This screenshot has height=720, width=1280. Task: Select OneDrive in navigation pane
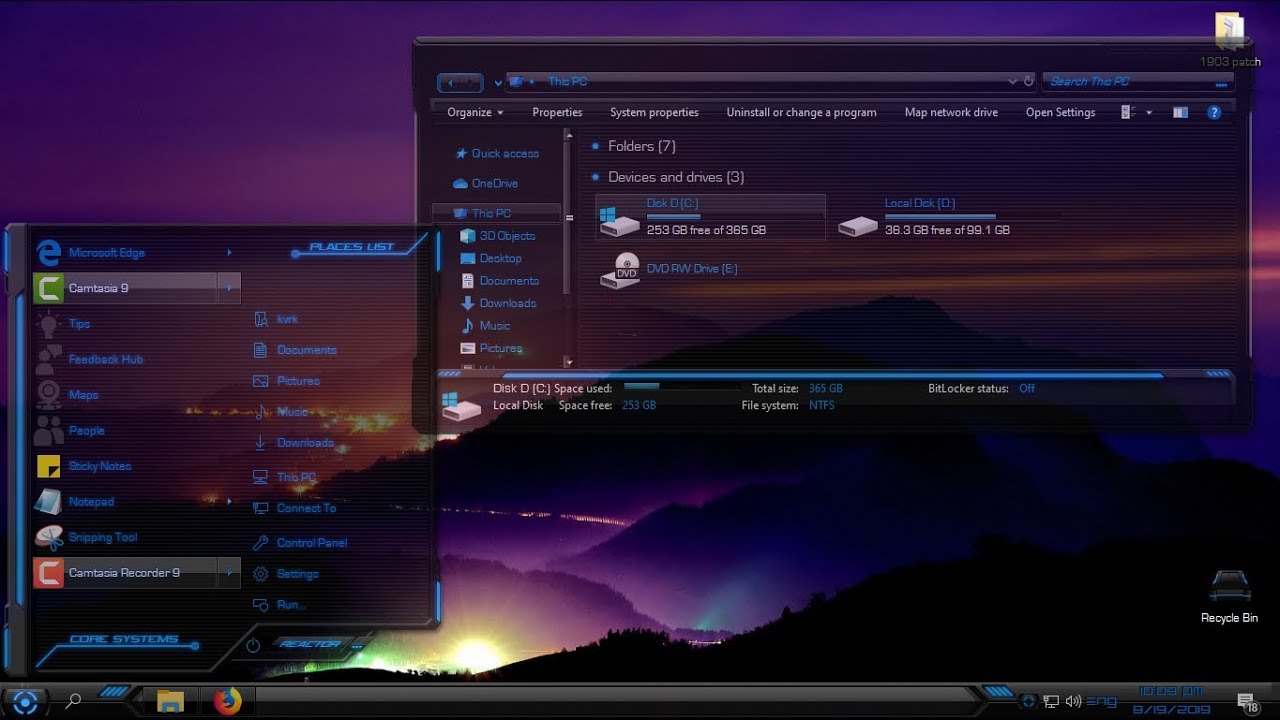coord(485,184)
